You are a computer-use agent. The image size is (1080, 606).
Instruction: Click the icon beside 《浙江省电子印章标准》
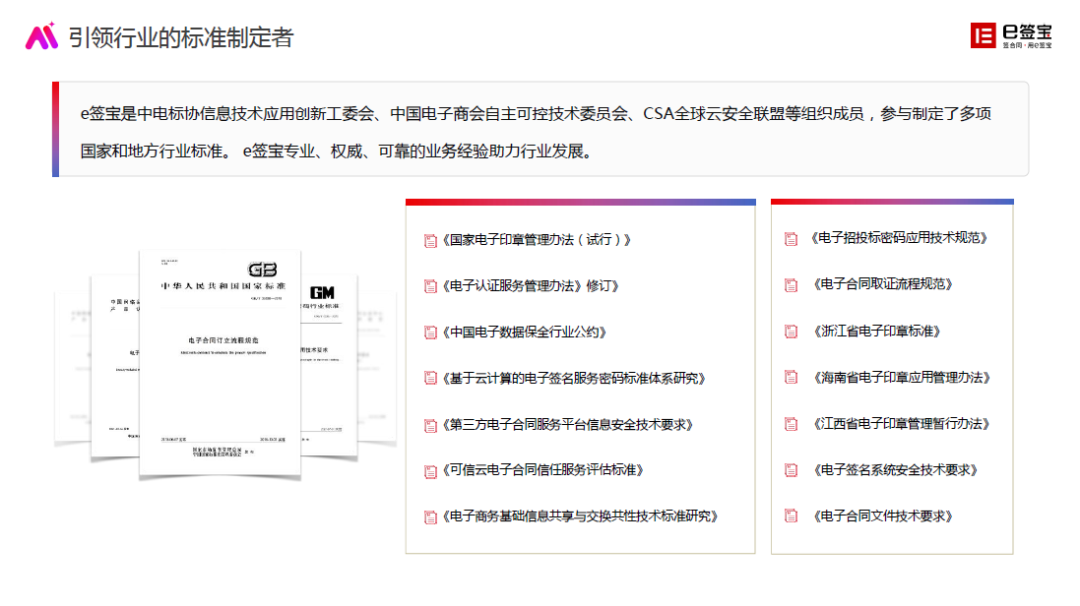click(791, 331)
